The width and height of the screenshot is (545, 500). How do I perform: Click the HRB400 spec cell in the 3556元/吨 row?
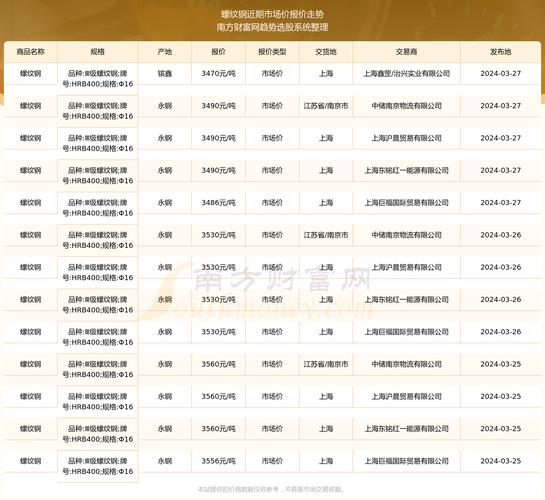98,466
